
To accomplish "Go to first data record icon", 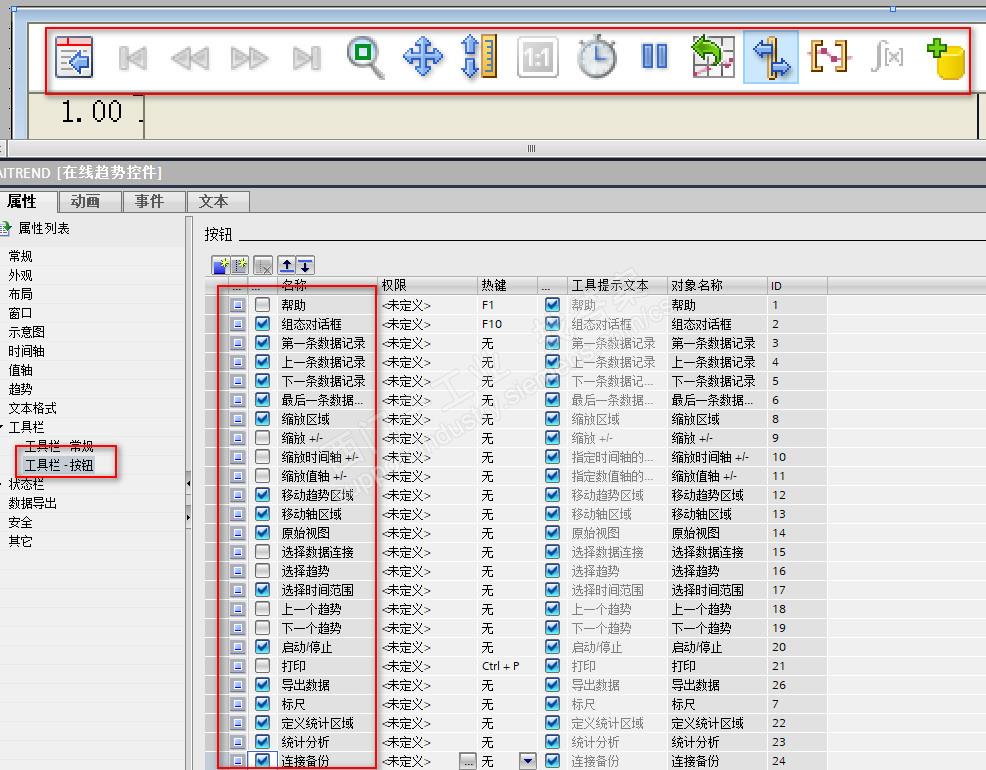I will coord(133,58).
